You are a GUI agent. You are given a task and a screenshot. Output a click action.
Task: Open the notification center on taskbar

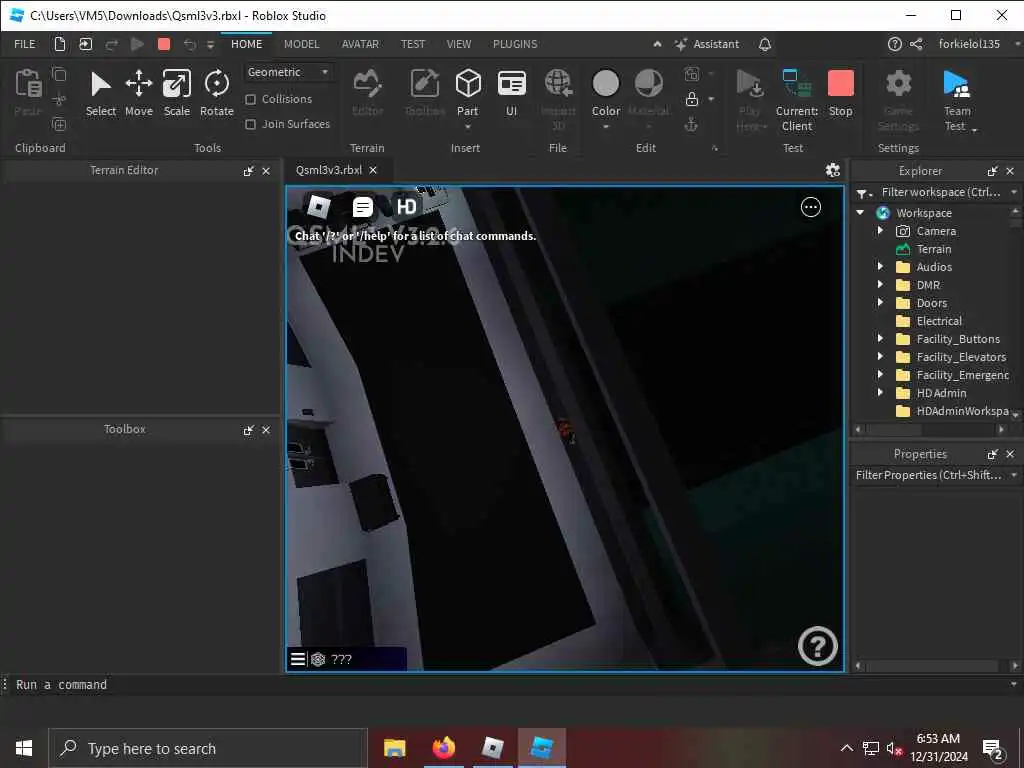coord(993,748)
